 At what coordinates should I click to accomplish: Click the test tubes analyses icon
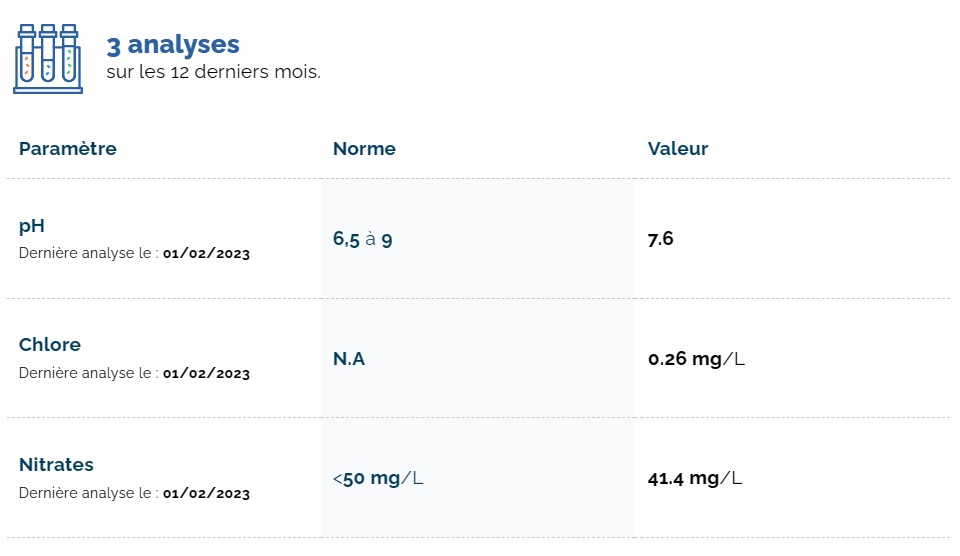pyautogui.click(x=48, y=58)
